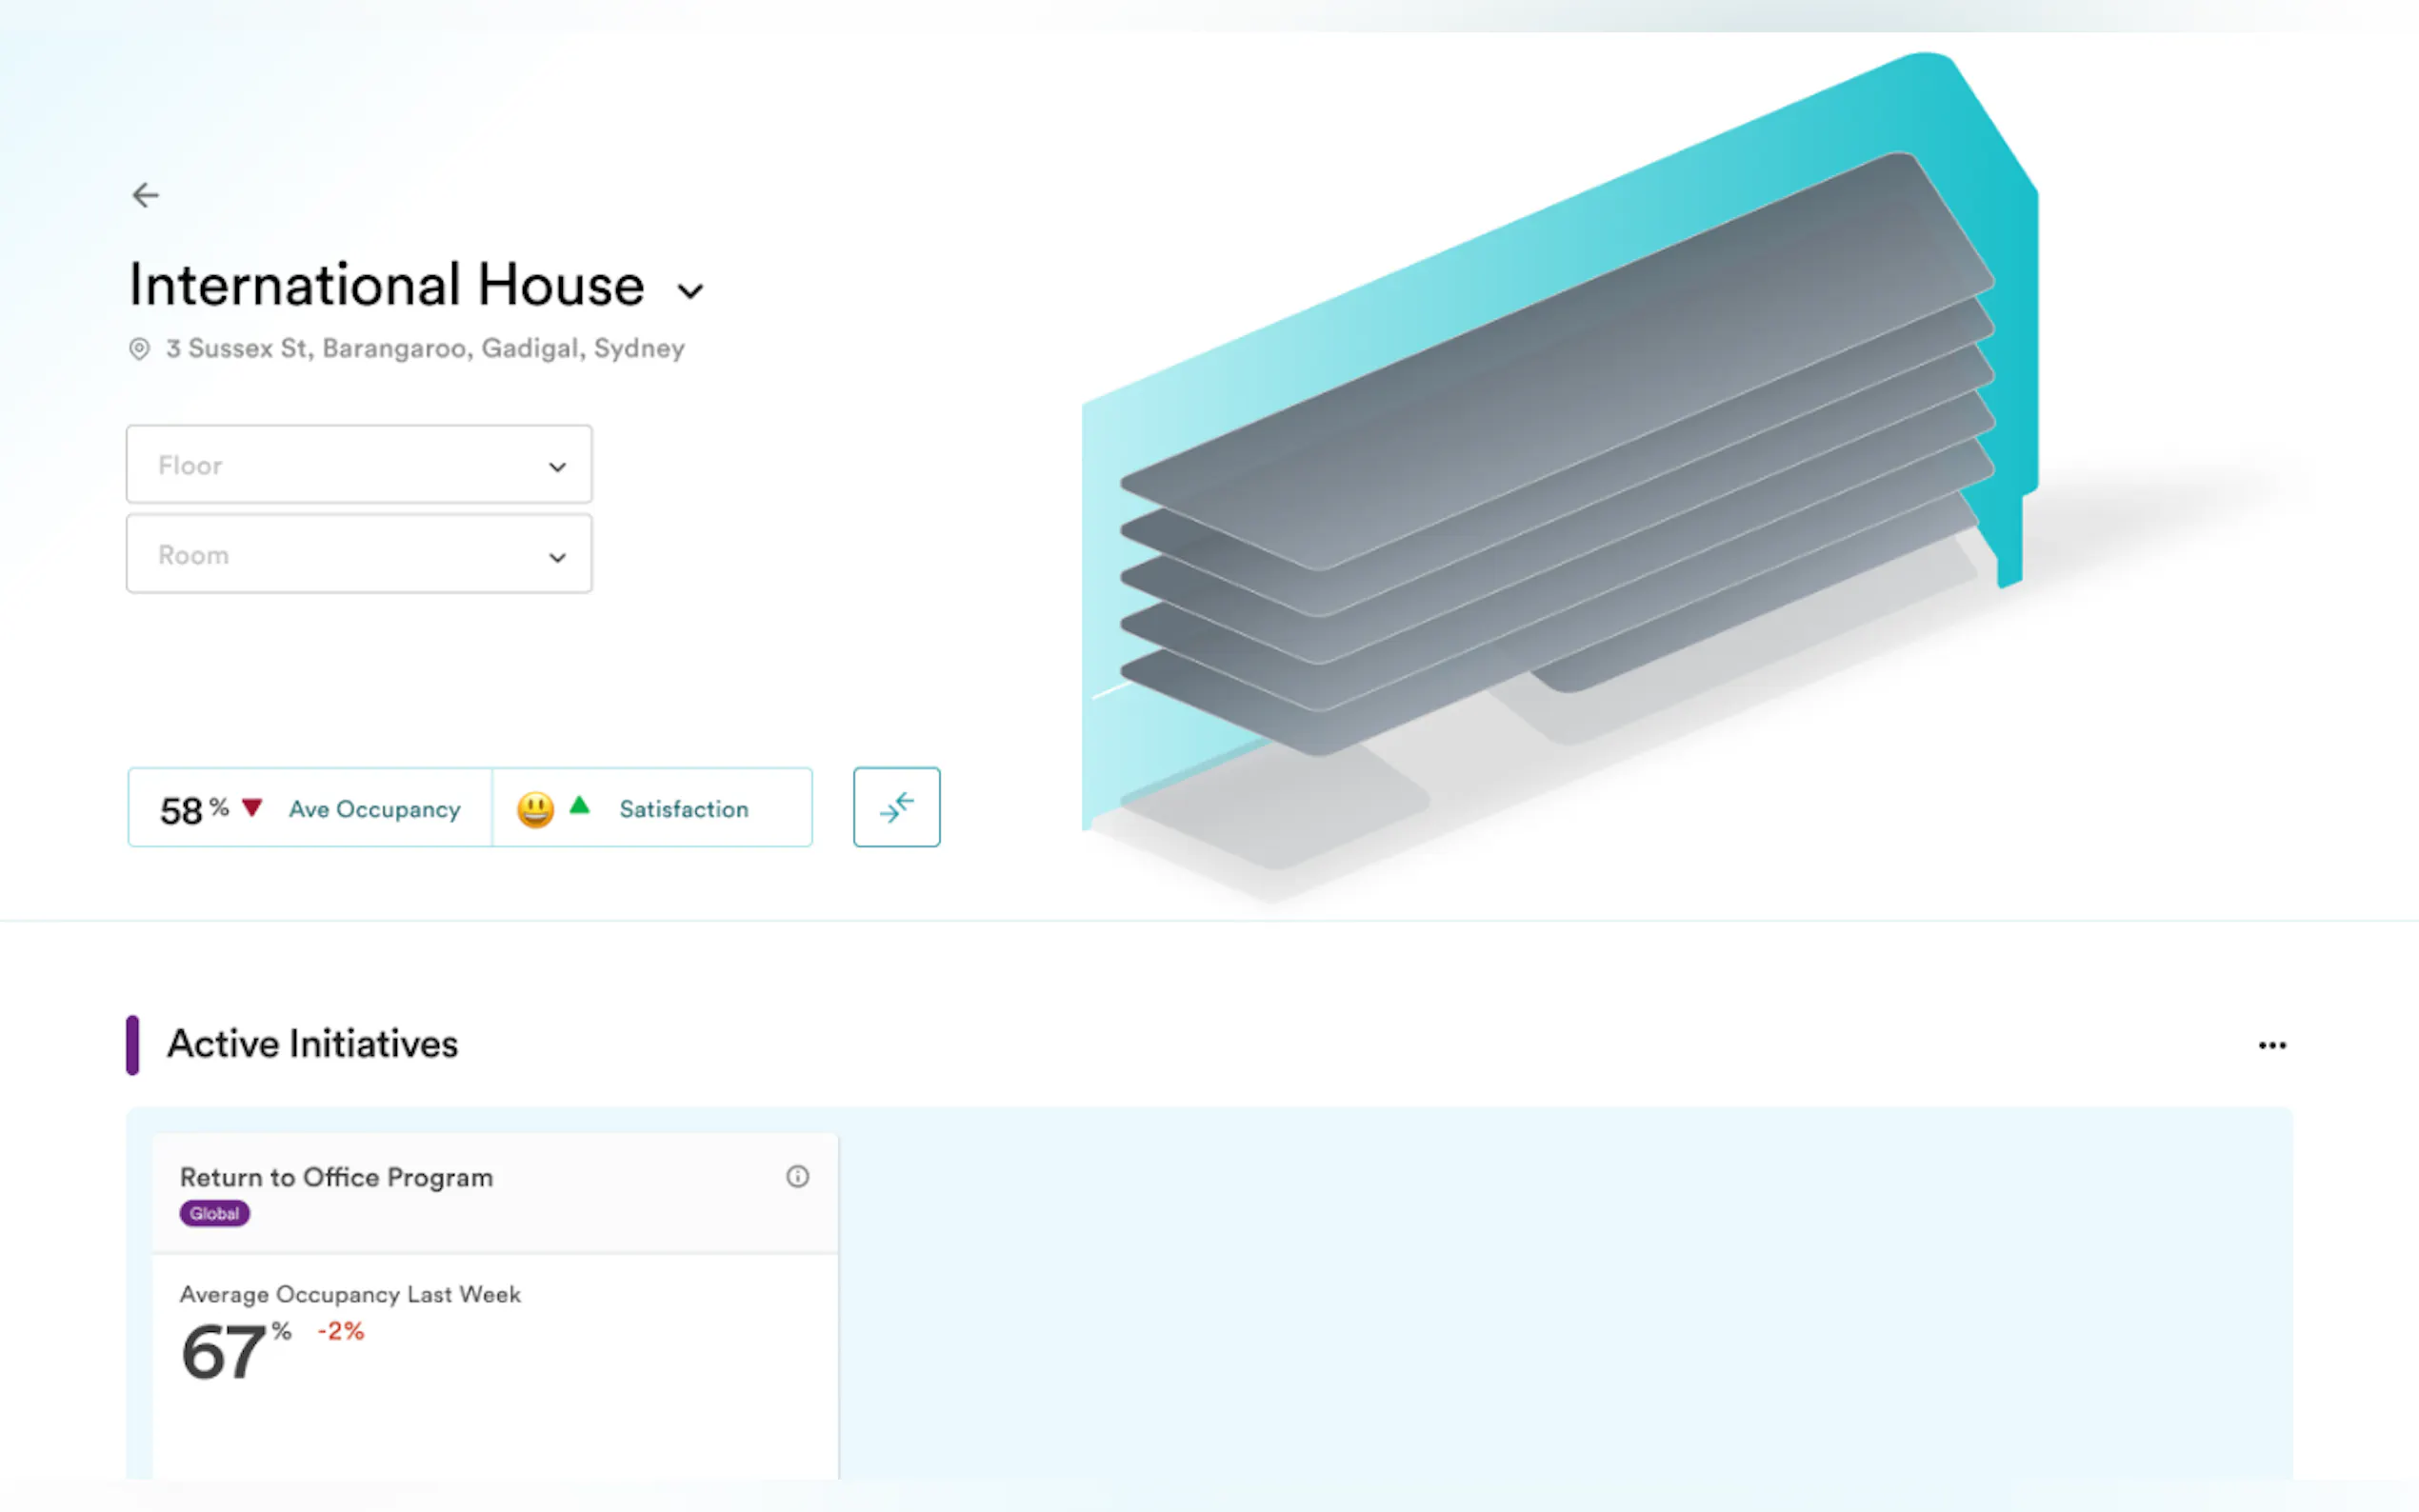2419x1512 pixels.
Task: Select the Satisfaction tab
Action: point(683,809)
